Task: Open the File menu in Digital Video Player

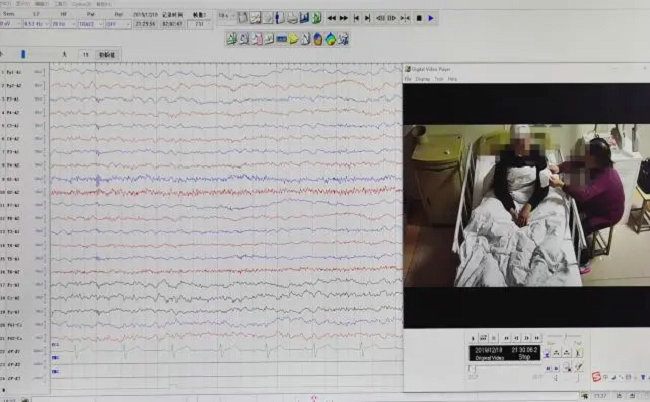Action: click(408, 78)
